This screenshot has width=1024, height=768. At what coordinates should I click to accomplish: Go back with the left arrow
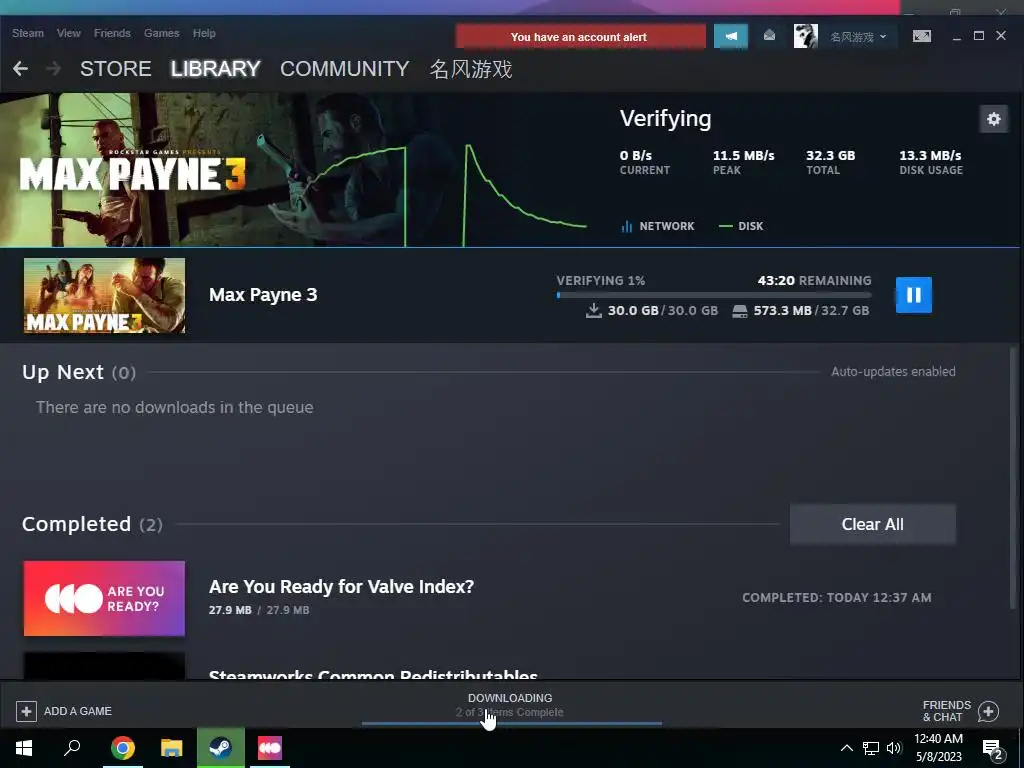point(20,69)
